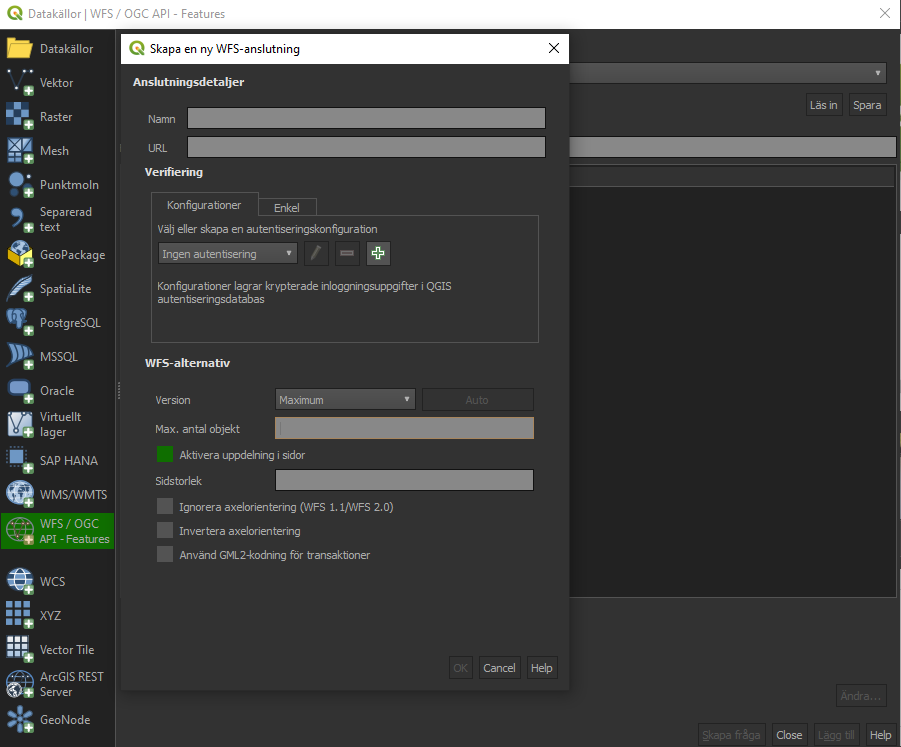The image size is (901, 747).
Task: Select the Virtuellt lager icon
Action: [20, 424]
